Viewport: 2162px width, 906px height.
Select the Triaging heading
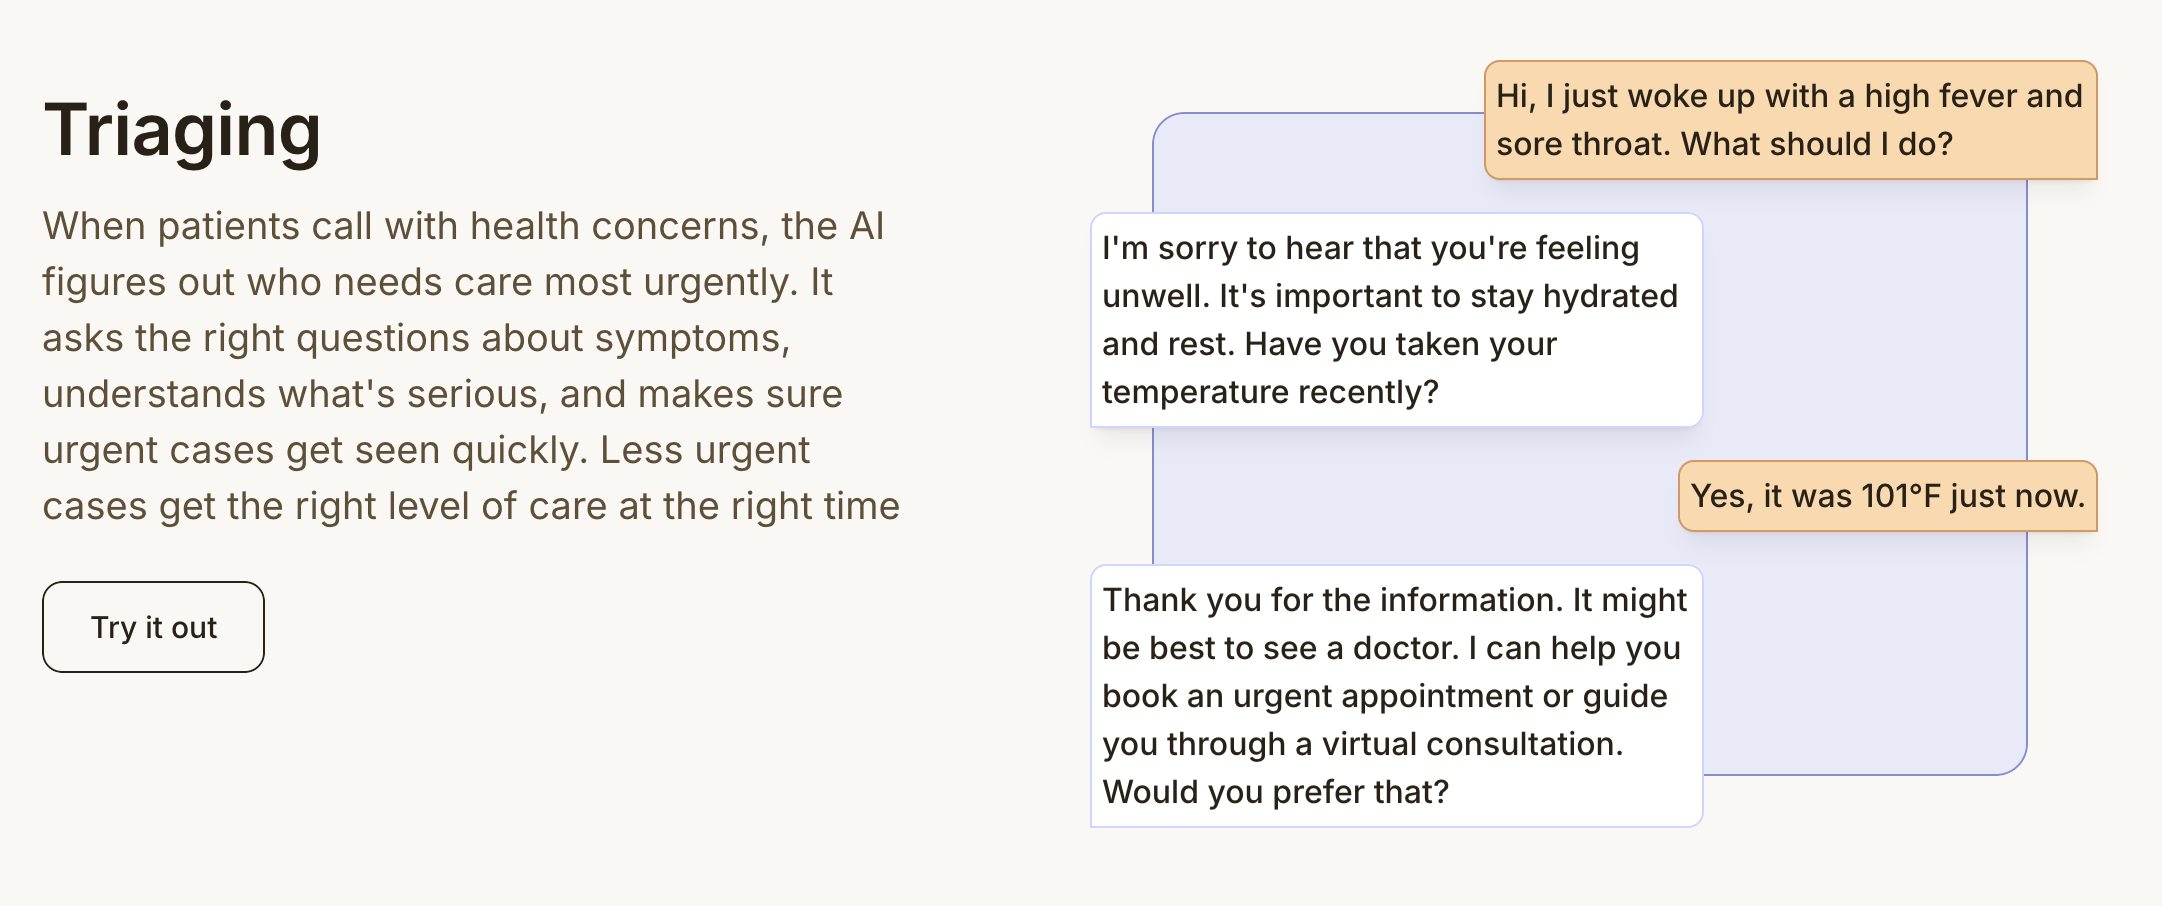point(182,130)
